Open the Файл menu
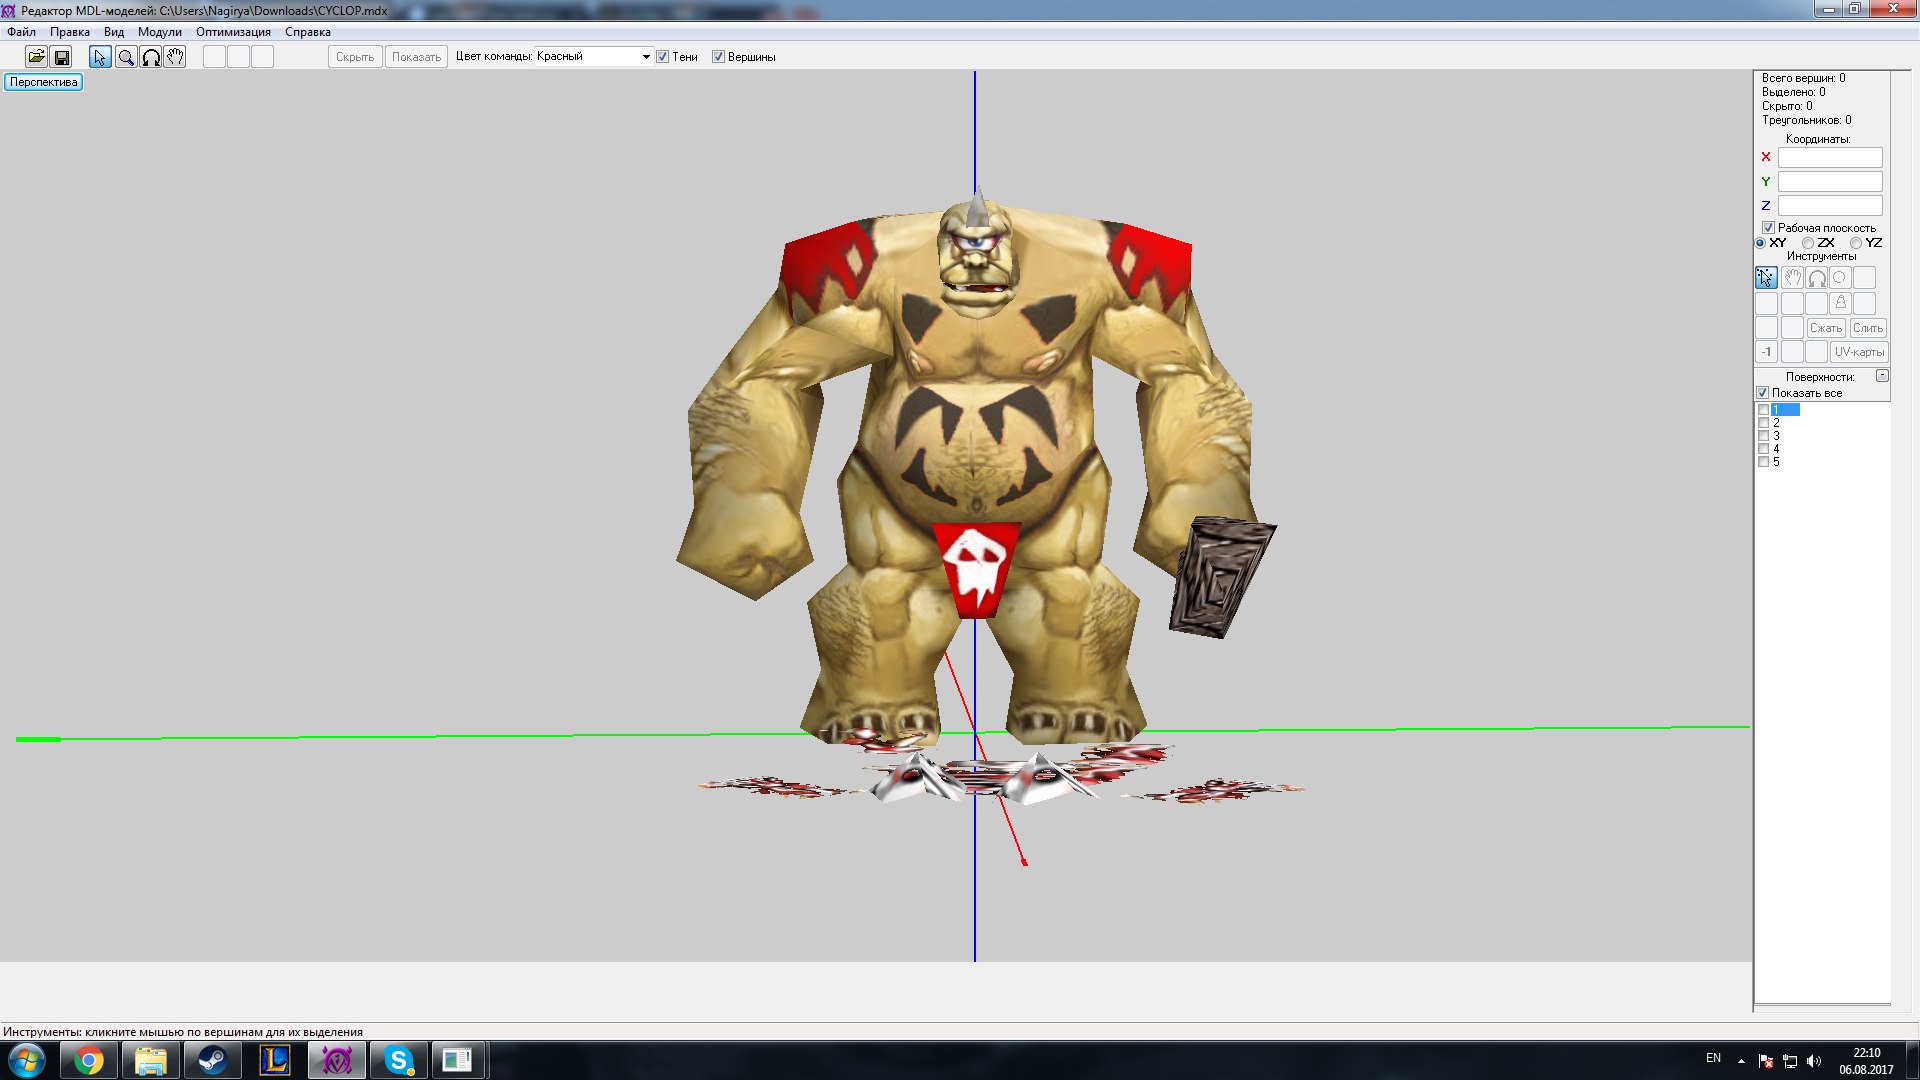The width and height of the screenshot is (1920, 1080). tap(21, 32)
